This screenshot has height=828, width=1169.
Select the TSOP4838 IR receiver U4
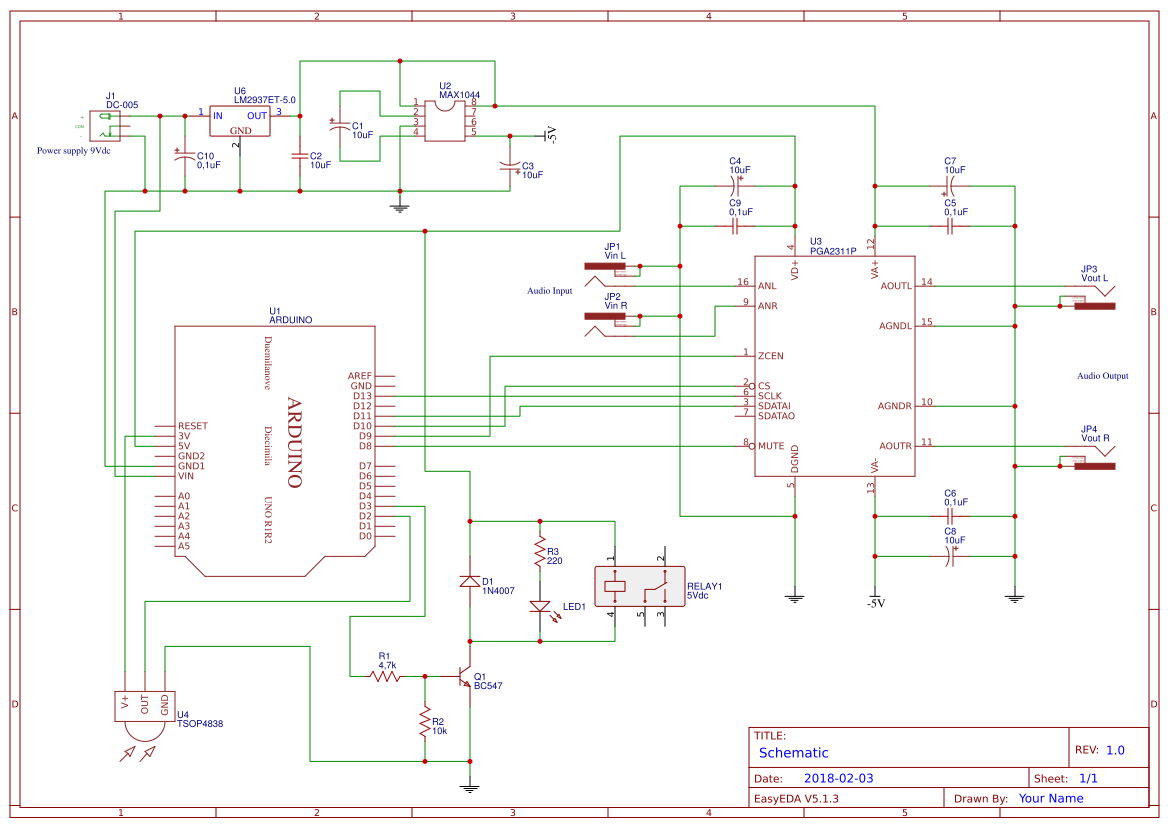pos(143,705)
